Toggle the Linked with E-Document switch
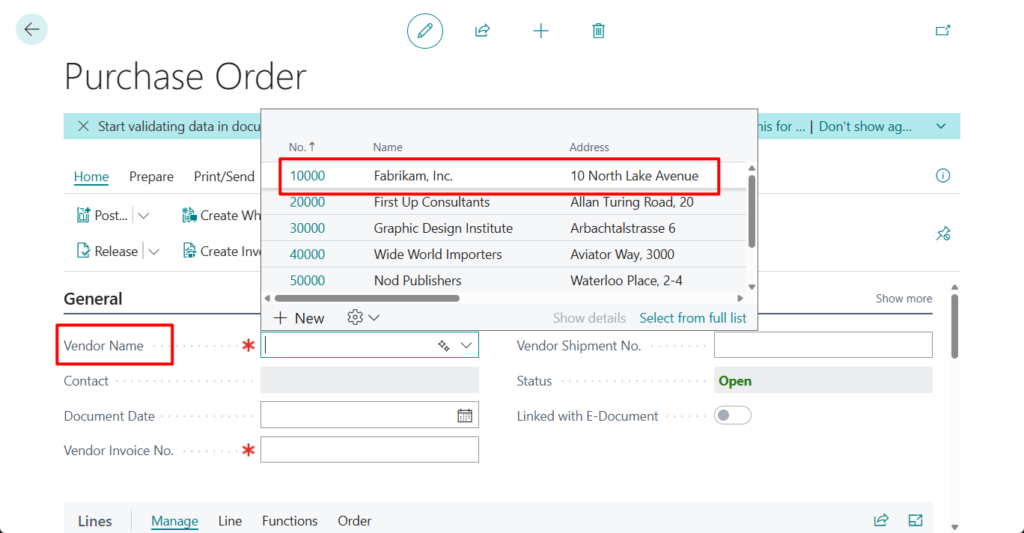1024x533 pixels. coord(733,416)
